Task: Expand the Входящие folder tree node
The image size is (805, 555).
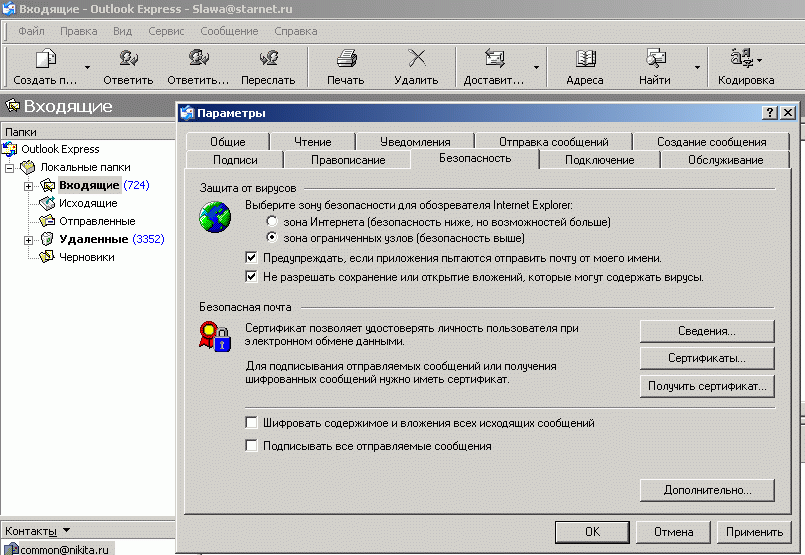Action: (x=29, y=186)
